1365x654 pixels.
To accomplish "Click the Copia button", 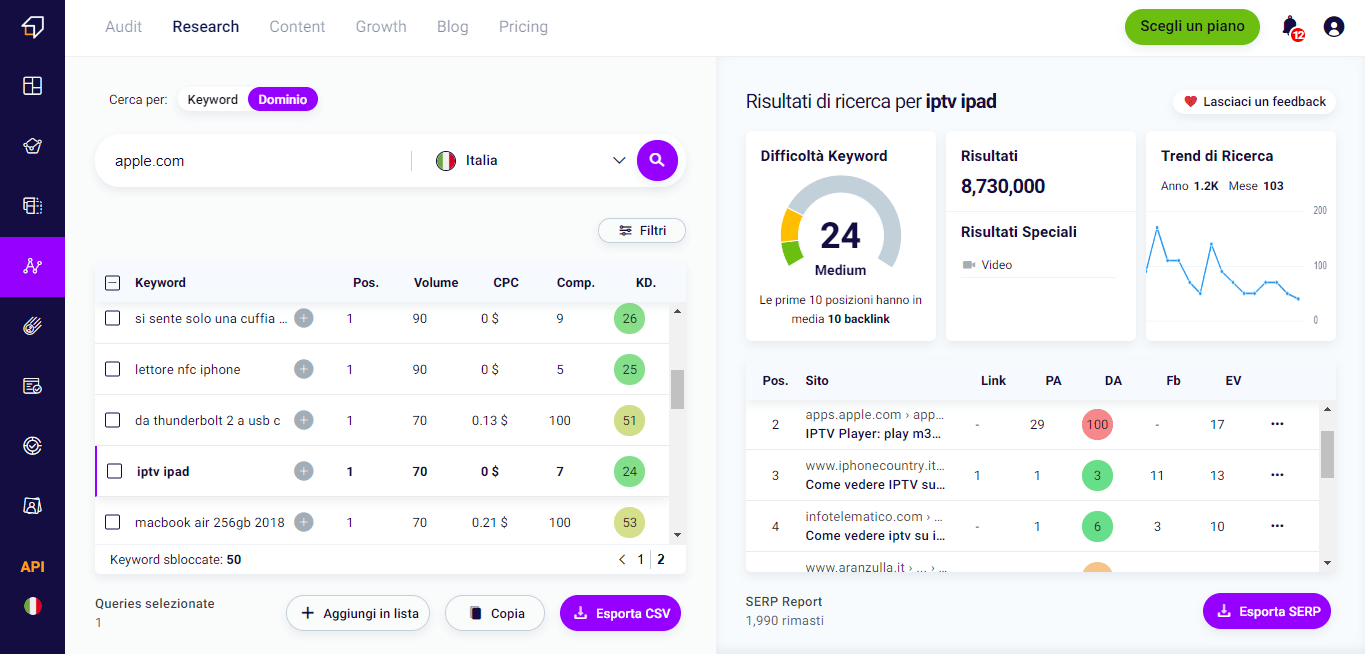I will (x=495, y=614).
